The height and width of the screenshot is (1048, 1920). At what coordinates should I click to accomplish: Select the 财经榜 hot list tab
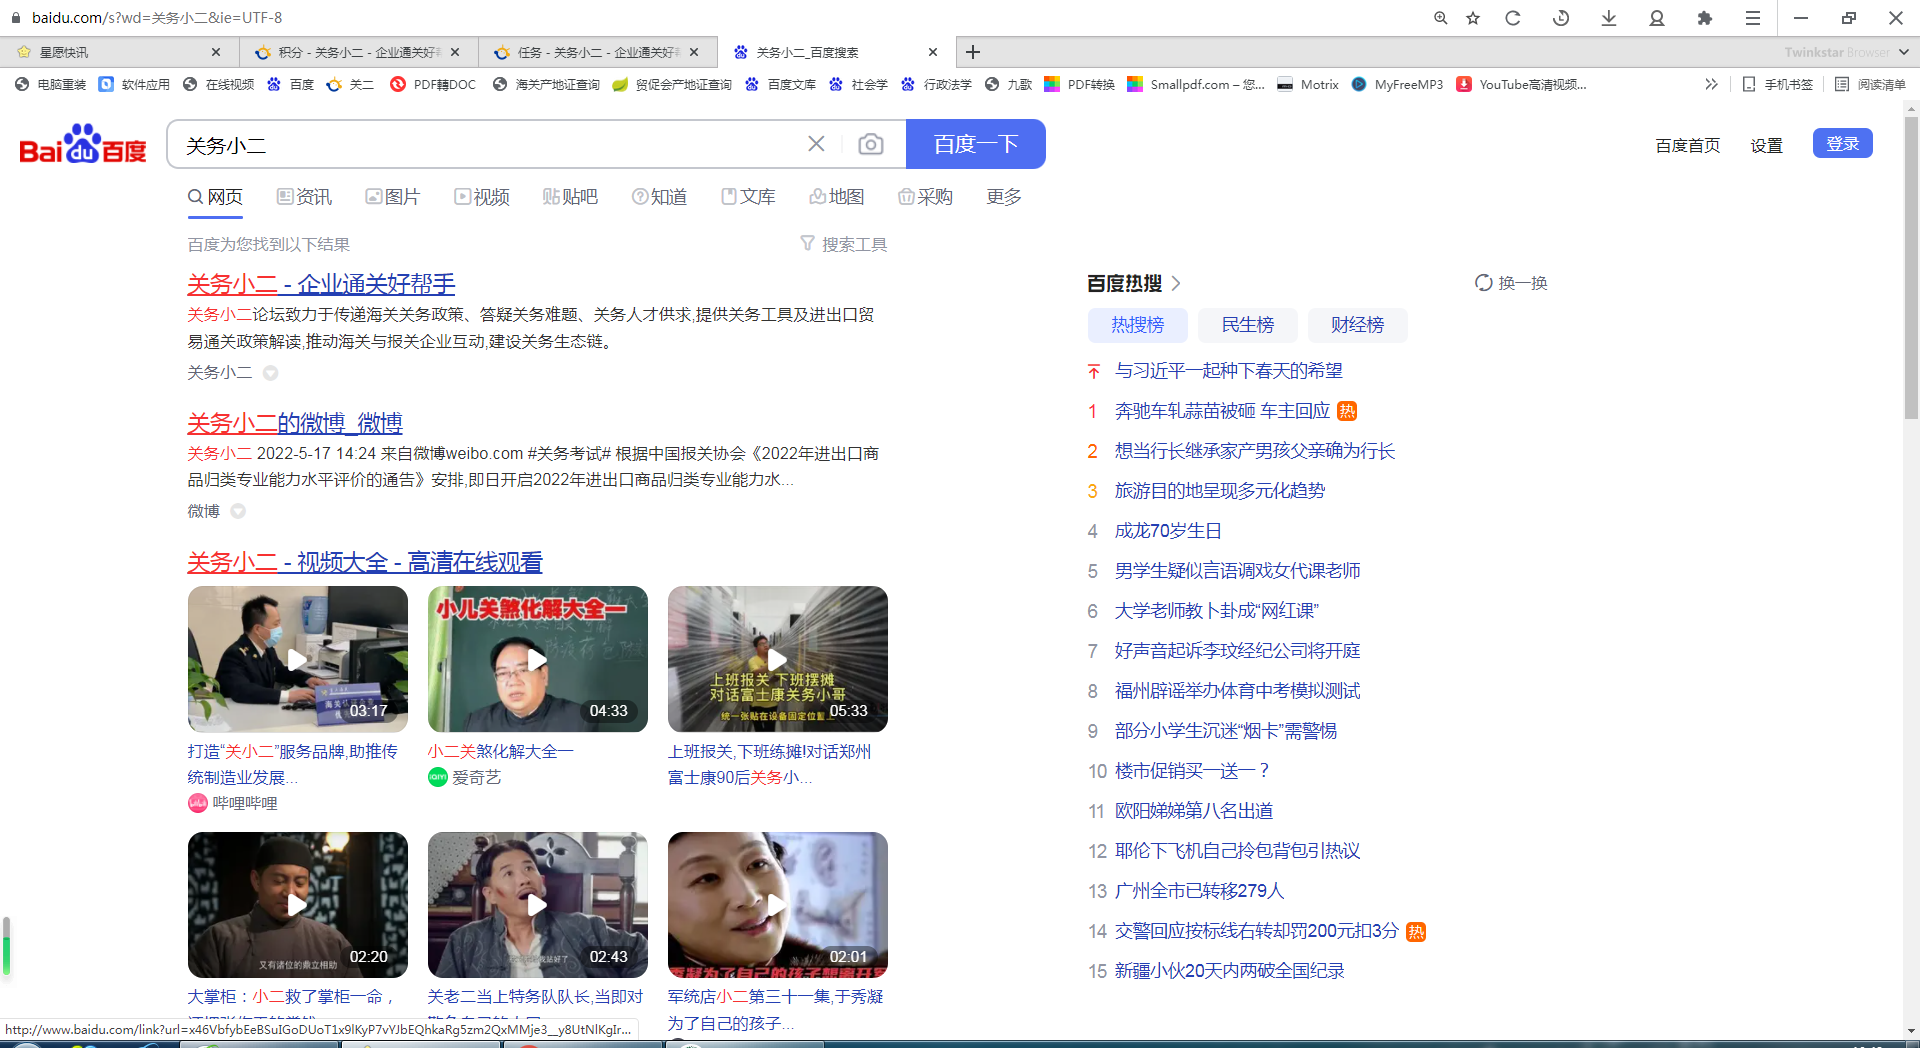pos(1358,325)
